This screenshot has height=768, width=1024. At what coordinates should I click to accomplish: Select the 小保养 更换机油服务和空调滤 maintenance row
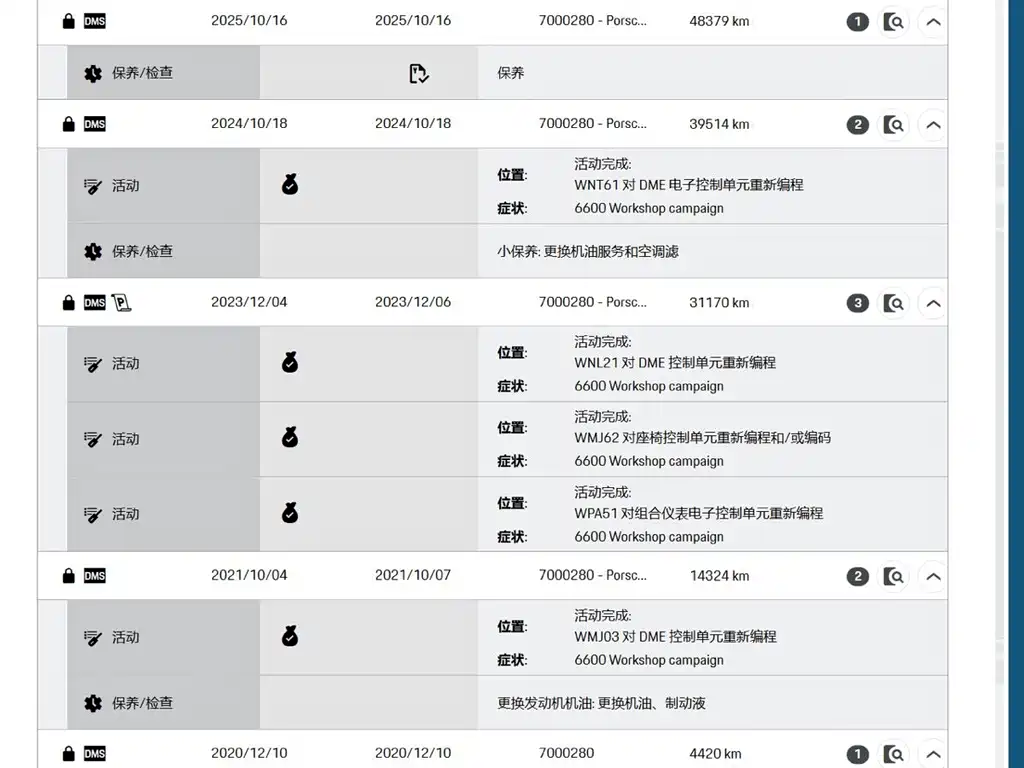[507, 251]
